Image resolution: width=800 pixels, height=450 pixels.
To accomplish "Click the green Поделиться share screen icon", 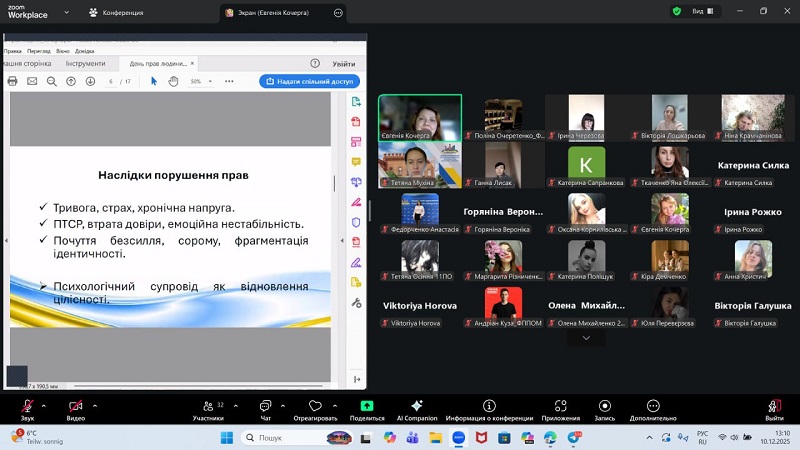I will point(366,405).
